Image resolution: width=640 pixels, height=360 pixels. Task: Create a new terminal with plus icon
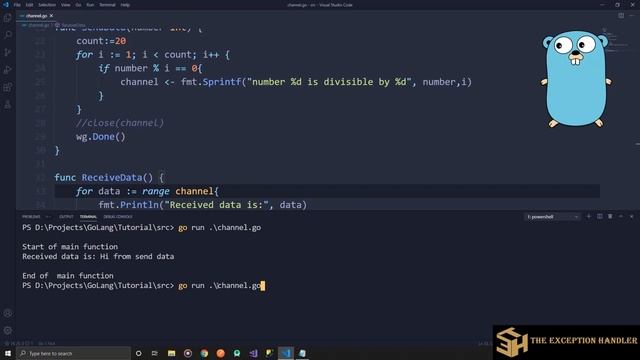tap(589, 216)
